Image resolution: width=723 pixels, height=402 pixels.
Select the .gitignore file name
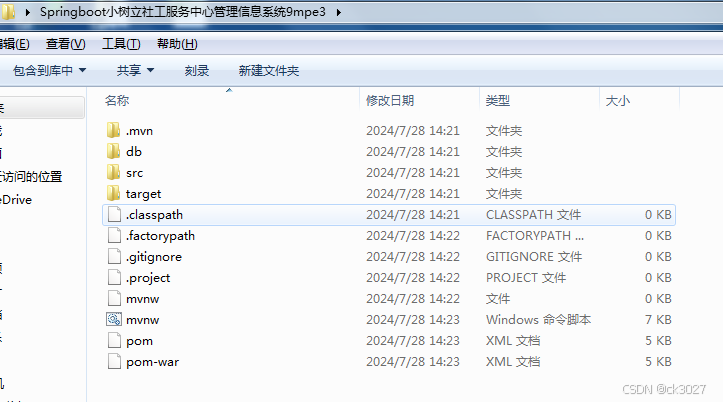click(154, 257)
